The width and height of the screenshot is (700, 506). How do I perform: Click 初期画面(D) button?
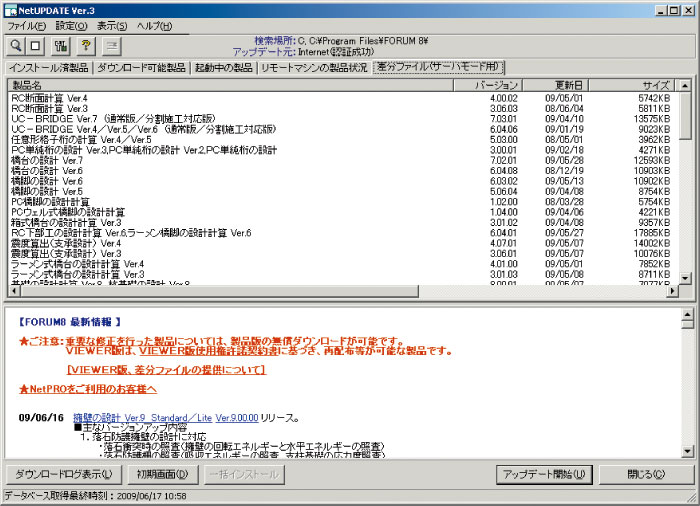pyautogui.click(x=162, y=474)
